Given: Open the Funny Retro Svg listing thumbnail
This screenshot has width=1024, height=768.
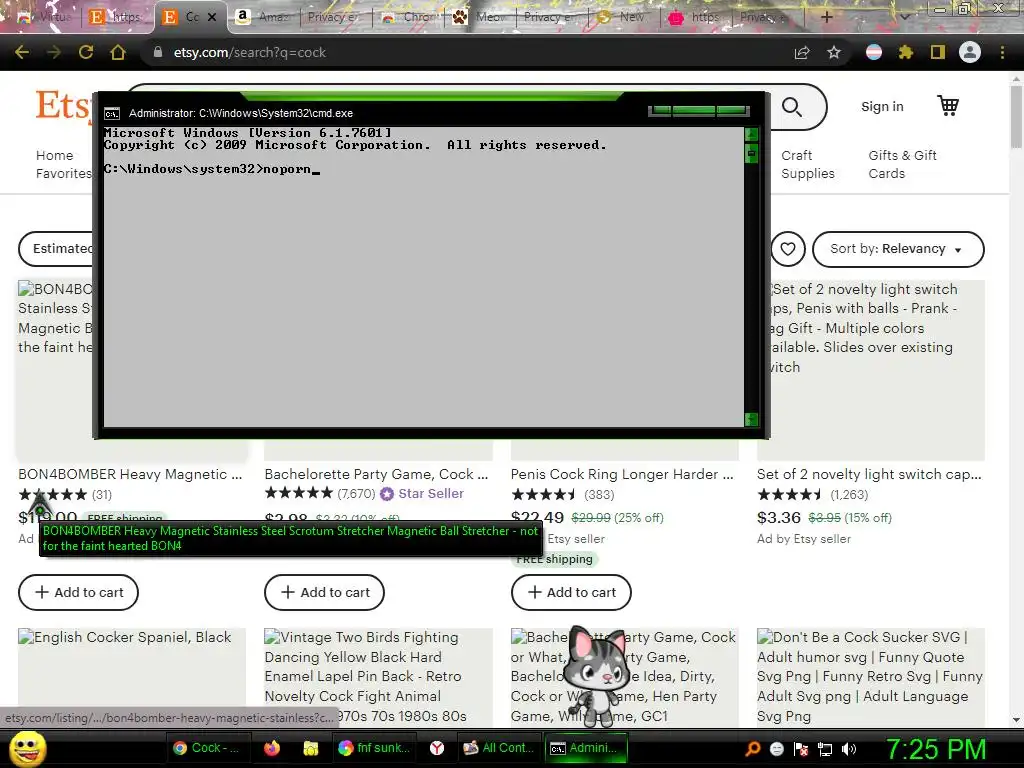Looking at the screenshot, I should tap(871, 676).
